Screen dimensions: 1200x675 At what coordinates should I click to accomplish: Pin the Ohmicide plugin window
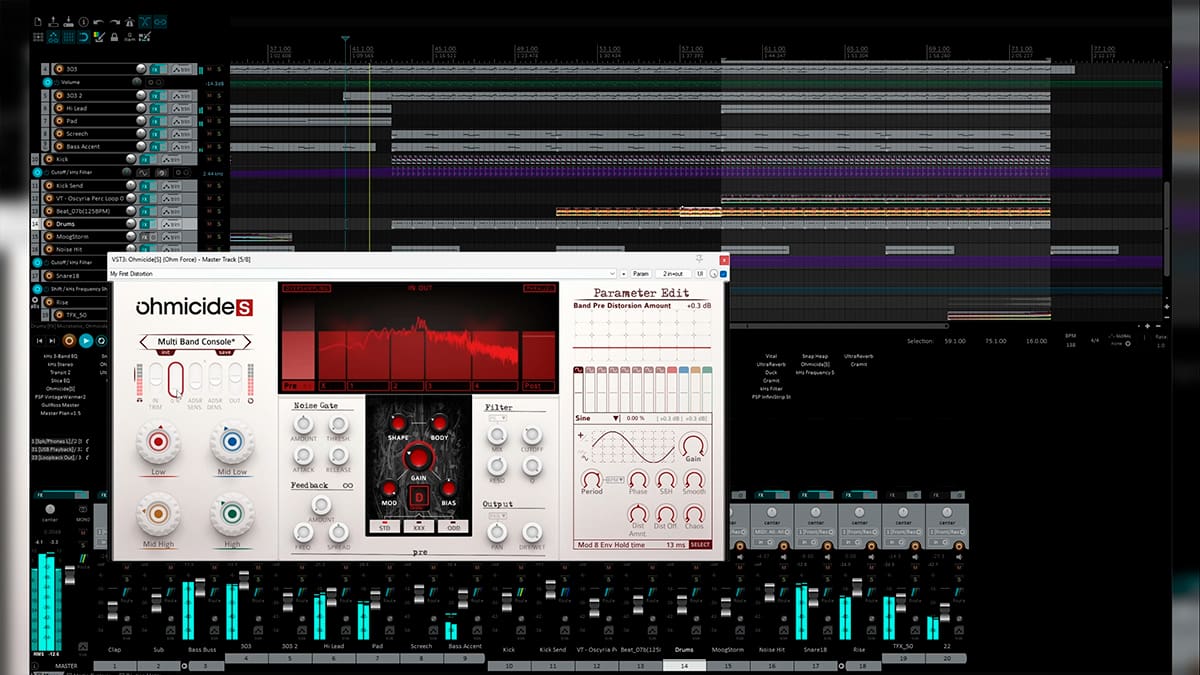pos(701,259)
